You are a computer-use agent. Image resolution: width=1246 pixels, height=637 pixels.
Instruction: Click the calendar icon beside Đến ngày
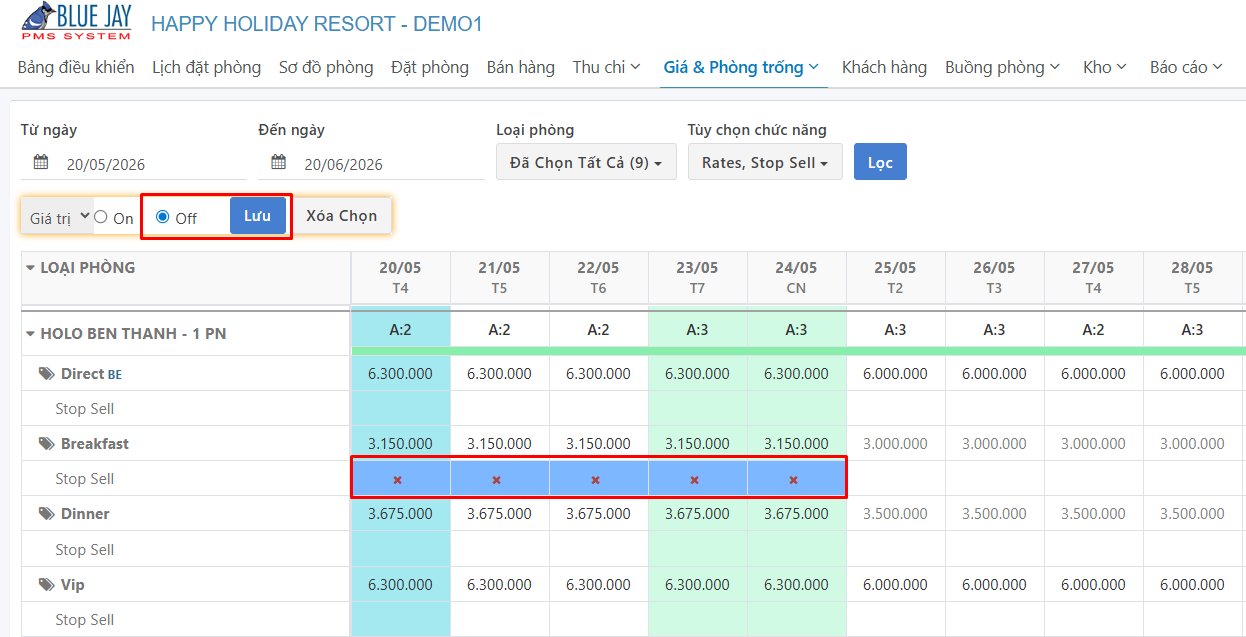click(x=278, y=163)
